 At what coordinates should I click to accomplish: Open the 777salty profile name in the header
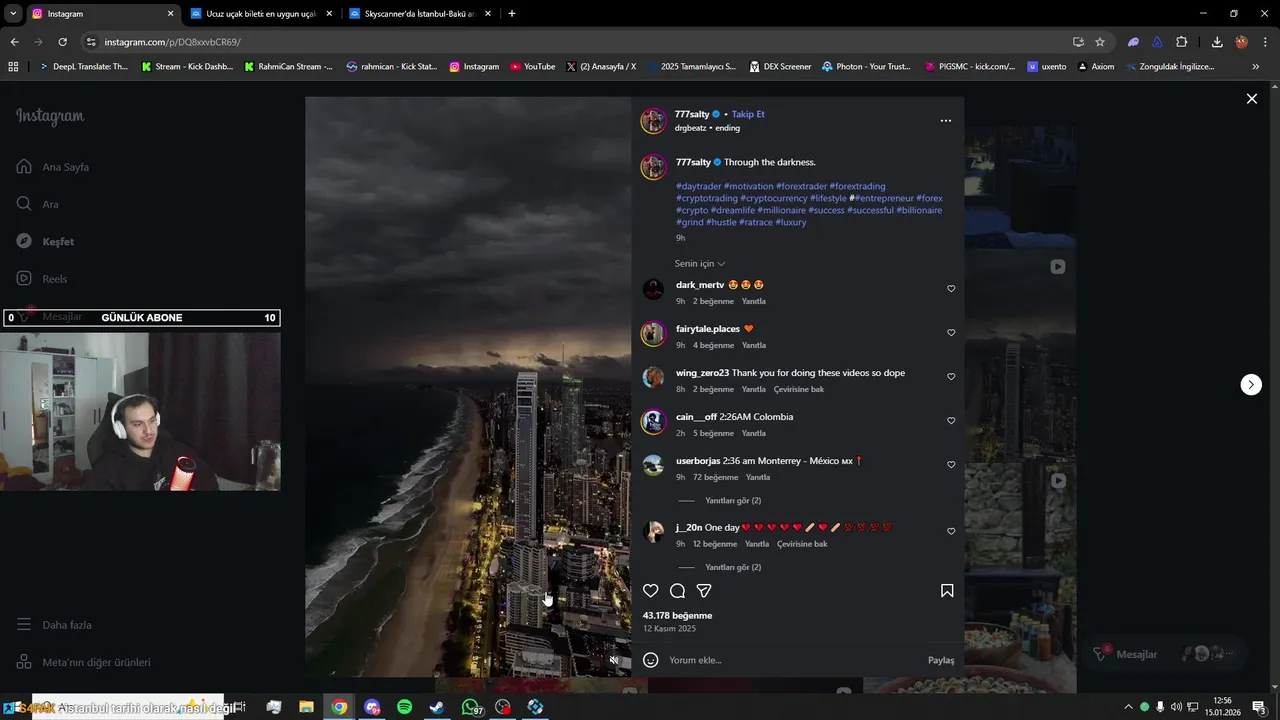[x=691, y=115]
